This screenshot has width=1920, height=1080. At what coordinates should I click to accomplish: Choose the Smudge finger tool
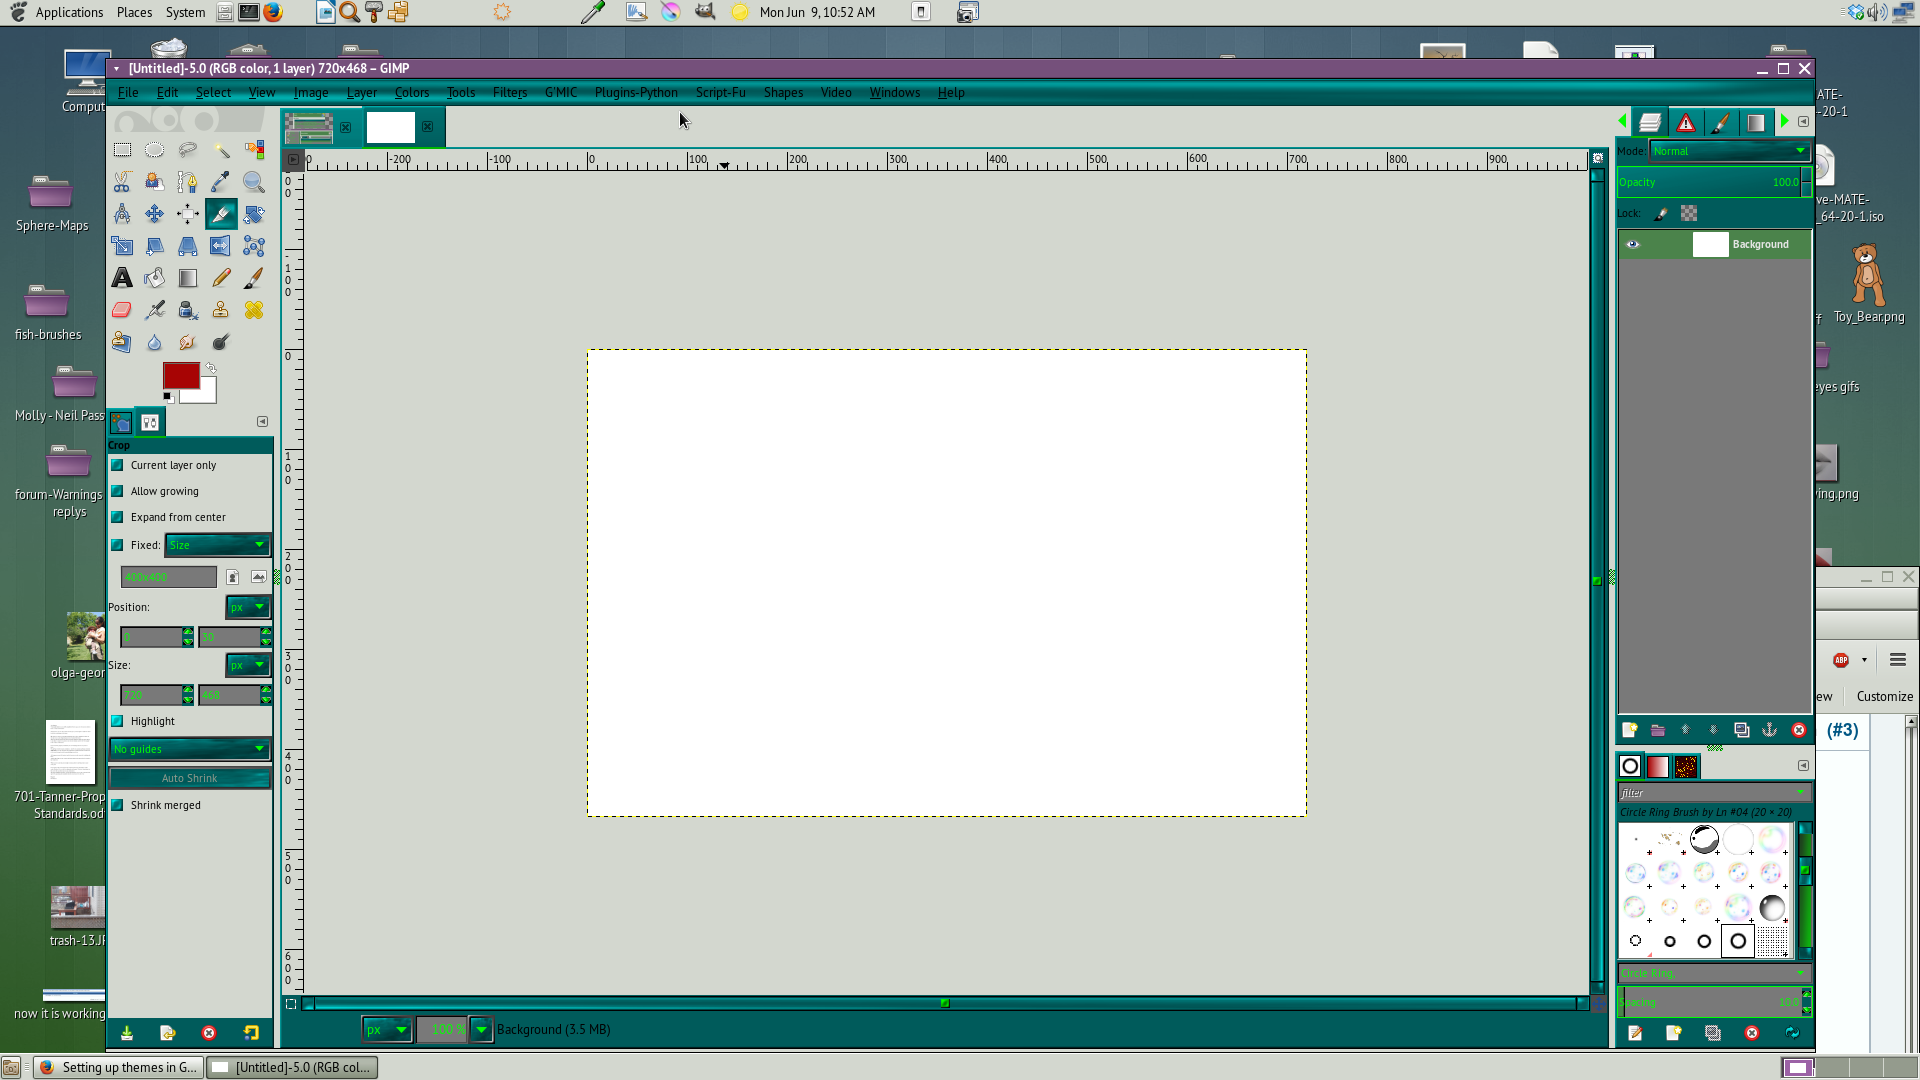coord(188,342)
